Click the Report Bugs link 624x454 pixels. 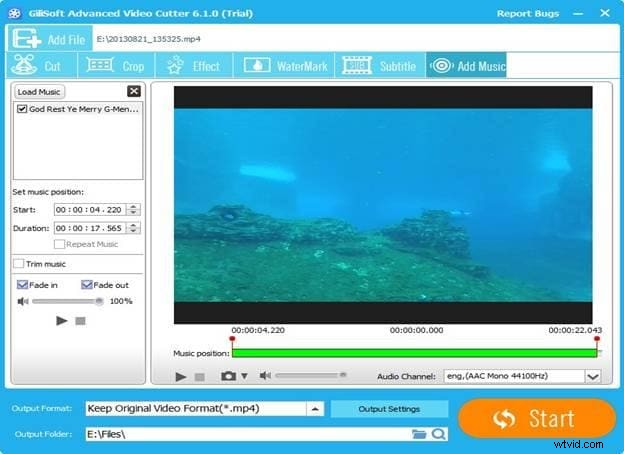[x=528, y=14]
